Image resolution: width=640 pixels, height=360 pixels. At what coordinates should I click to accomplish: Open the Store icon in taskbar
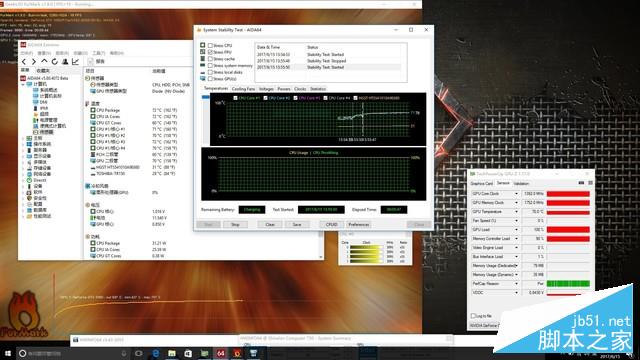coord(188,353)
